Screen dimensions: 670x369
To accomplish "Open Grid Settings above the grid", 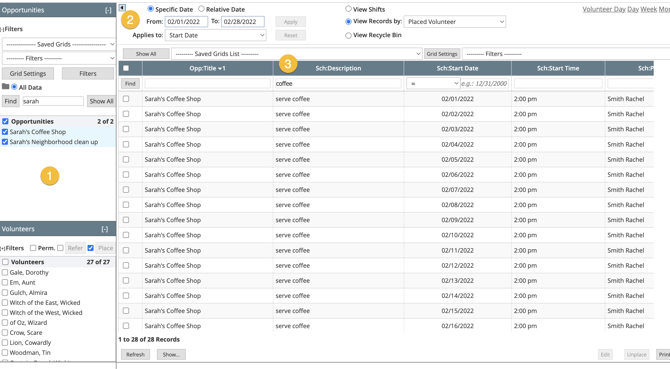I will (x=442, y=54).
